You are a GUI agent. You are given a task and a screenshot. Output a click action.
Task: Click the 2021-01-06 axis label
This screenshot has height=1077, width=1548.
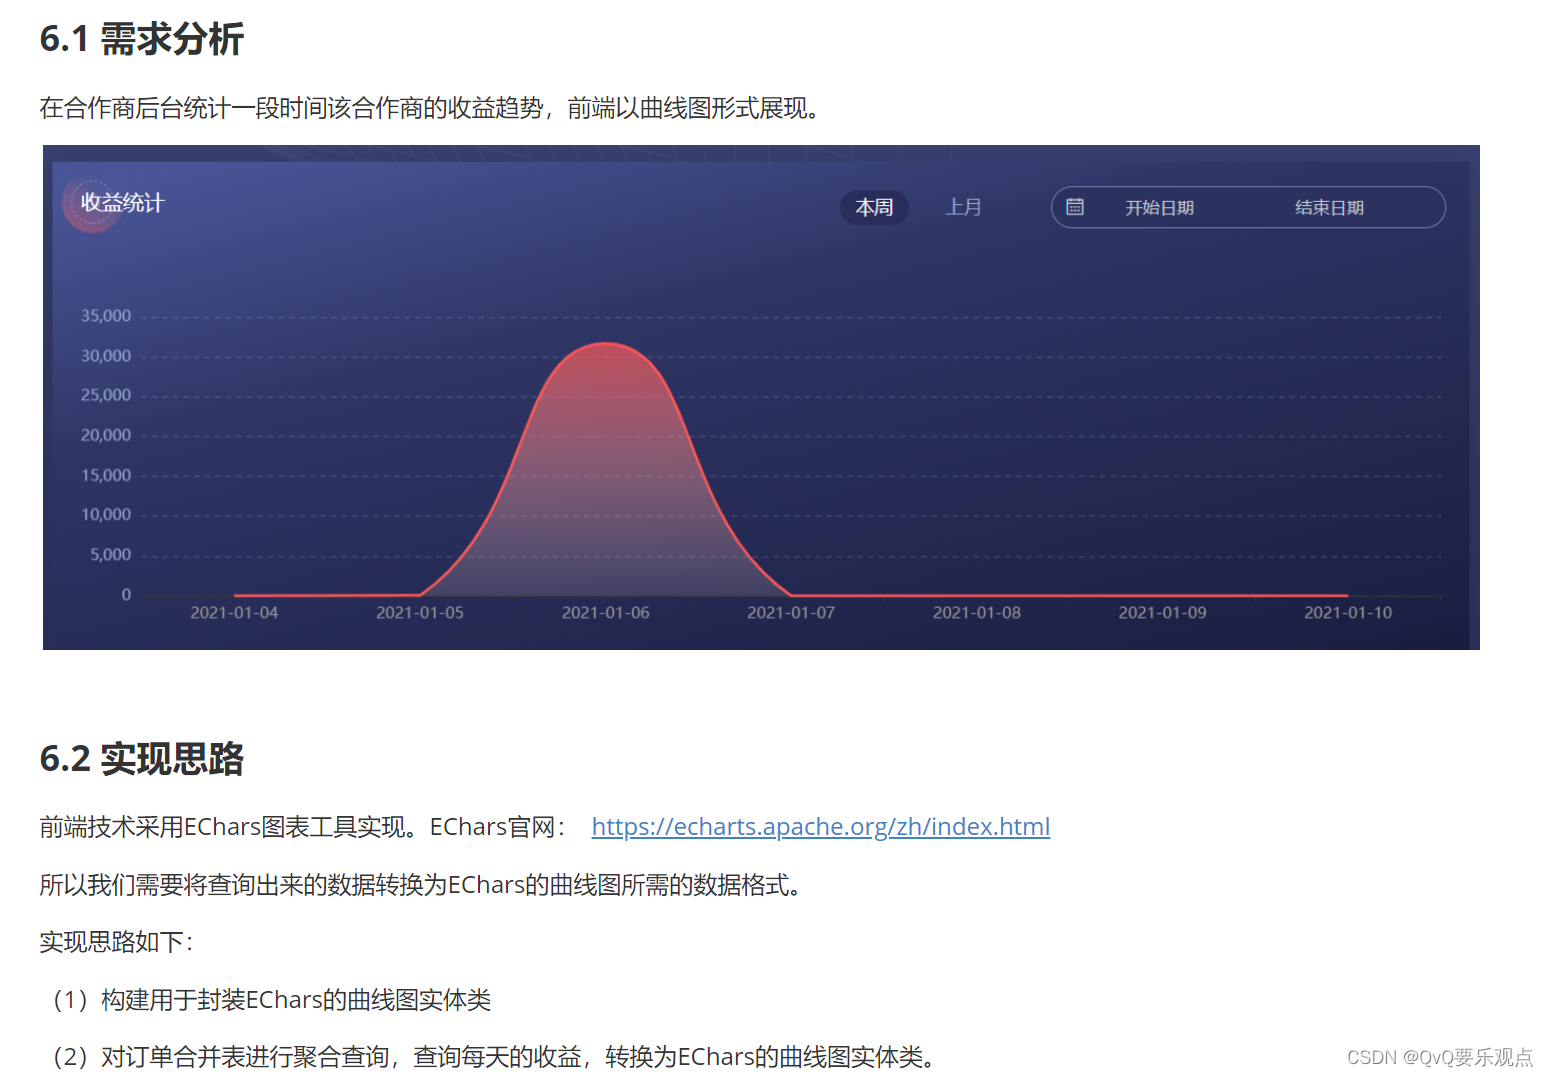pos(605,612)
